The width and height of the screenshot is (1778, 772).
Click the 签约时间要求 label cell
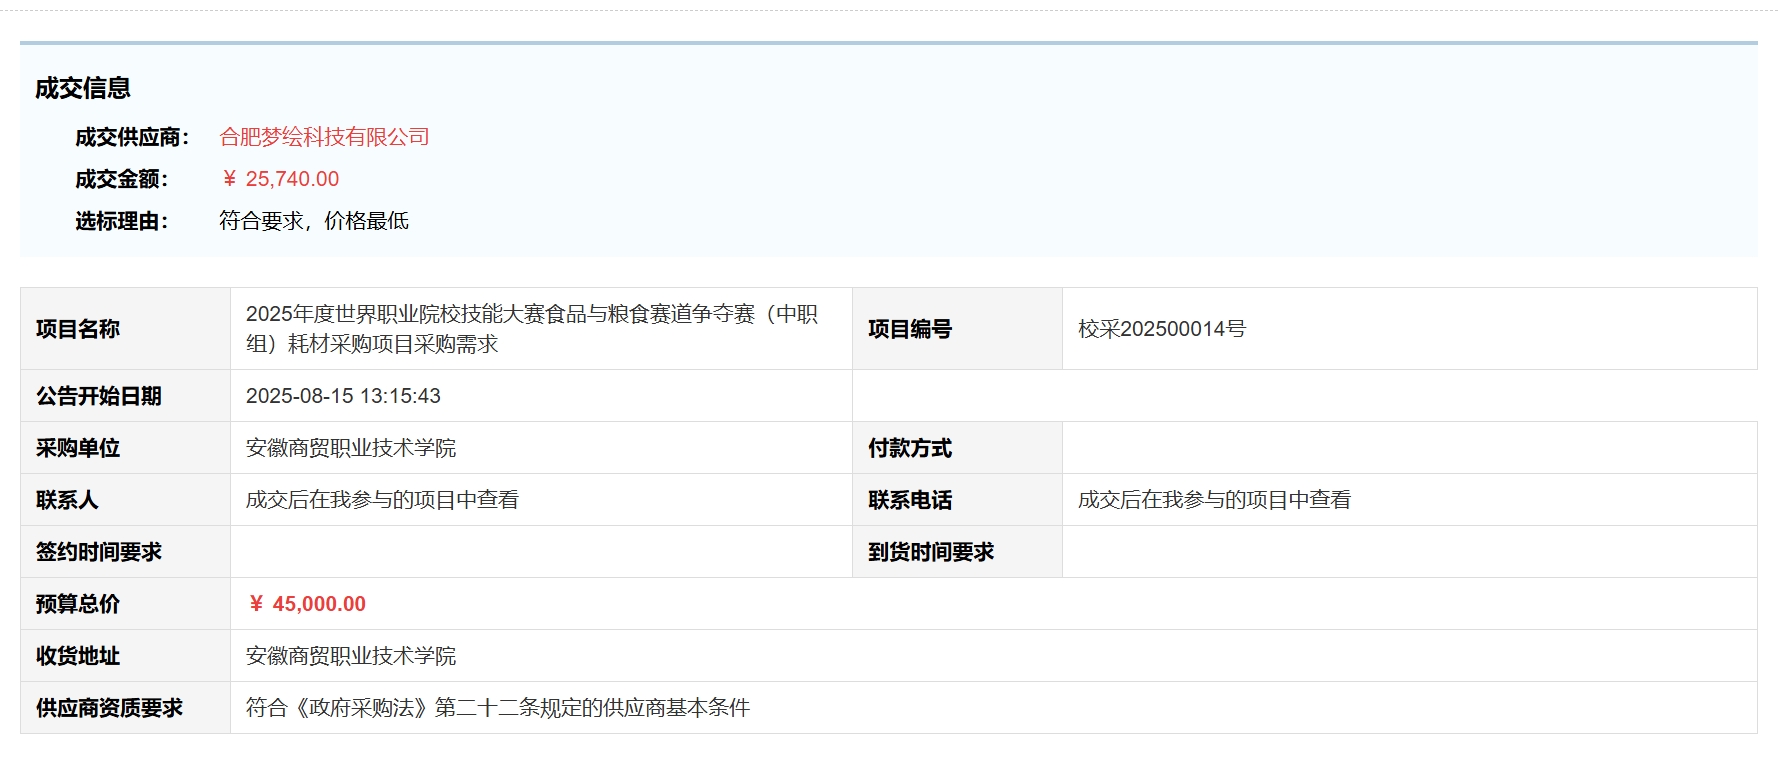point(99,552)
